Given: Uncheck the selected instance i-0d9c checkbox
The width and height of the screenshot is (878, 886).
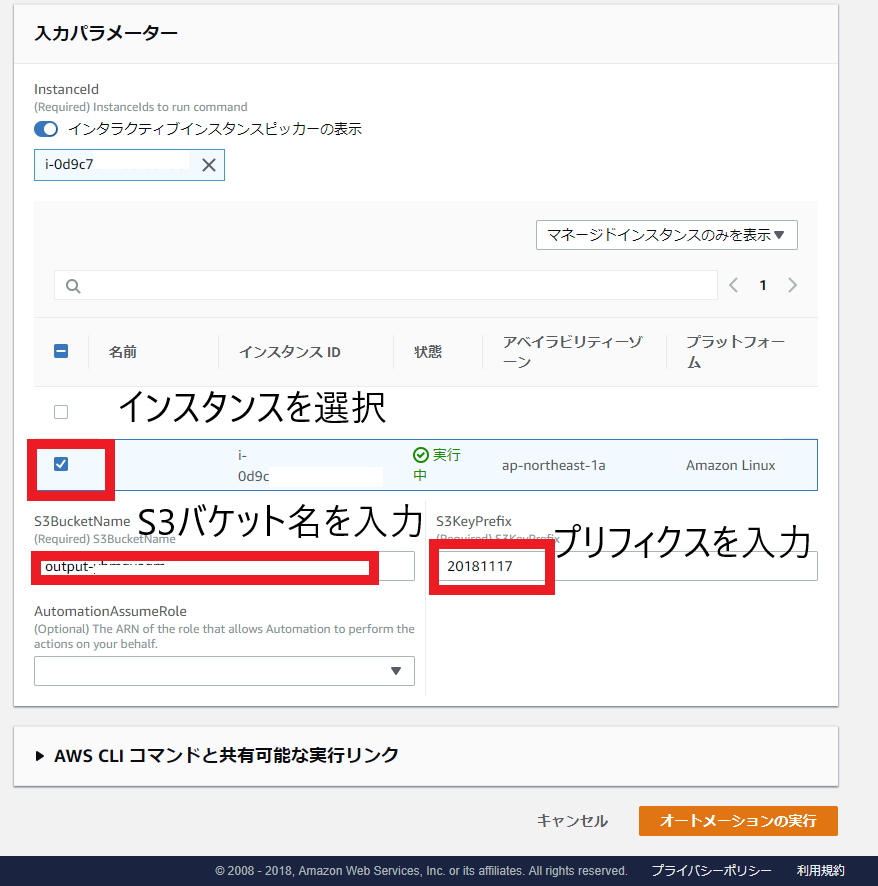Looking at the screenshot, I should 62,465.
